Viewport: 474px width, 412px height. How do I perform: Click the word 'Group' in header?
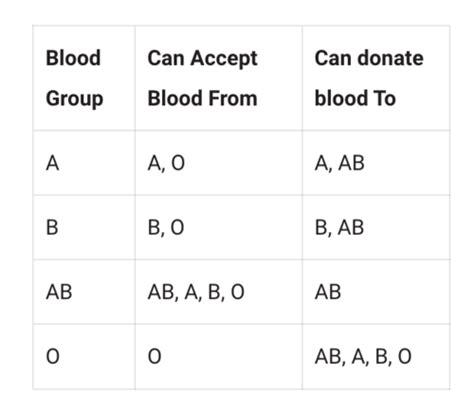[x=75, y=99]
